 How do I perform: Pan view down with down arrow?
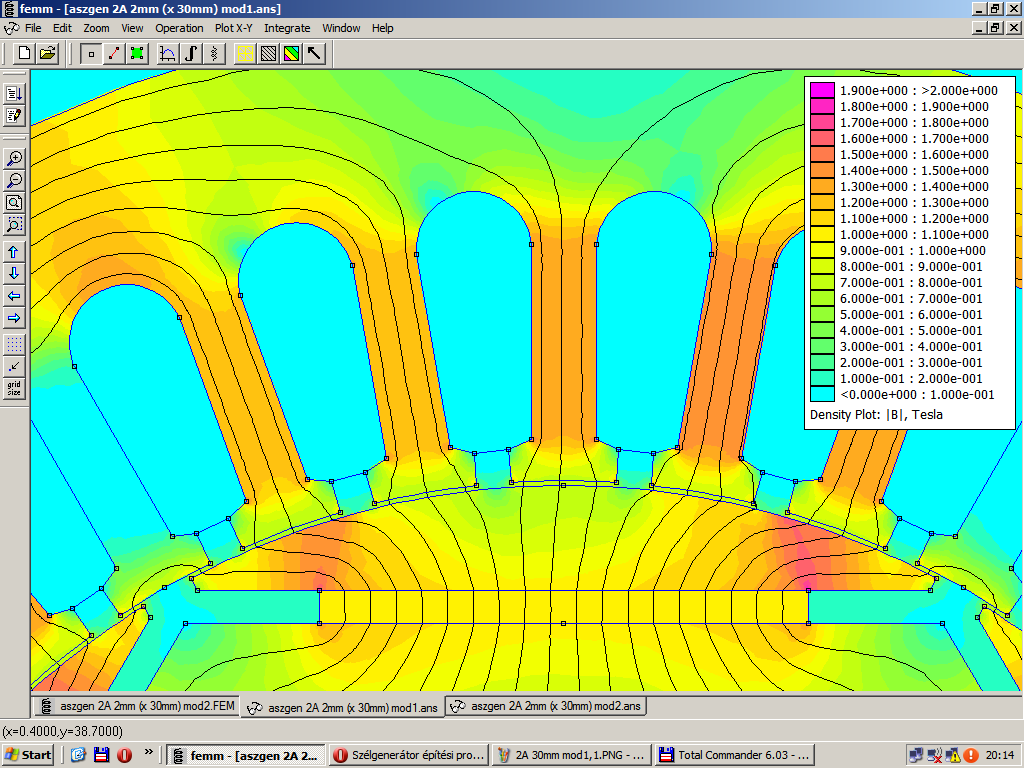14,274
